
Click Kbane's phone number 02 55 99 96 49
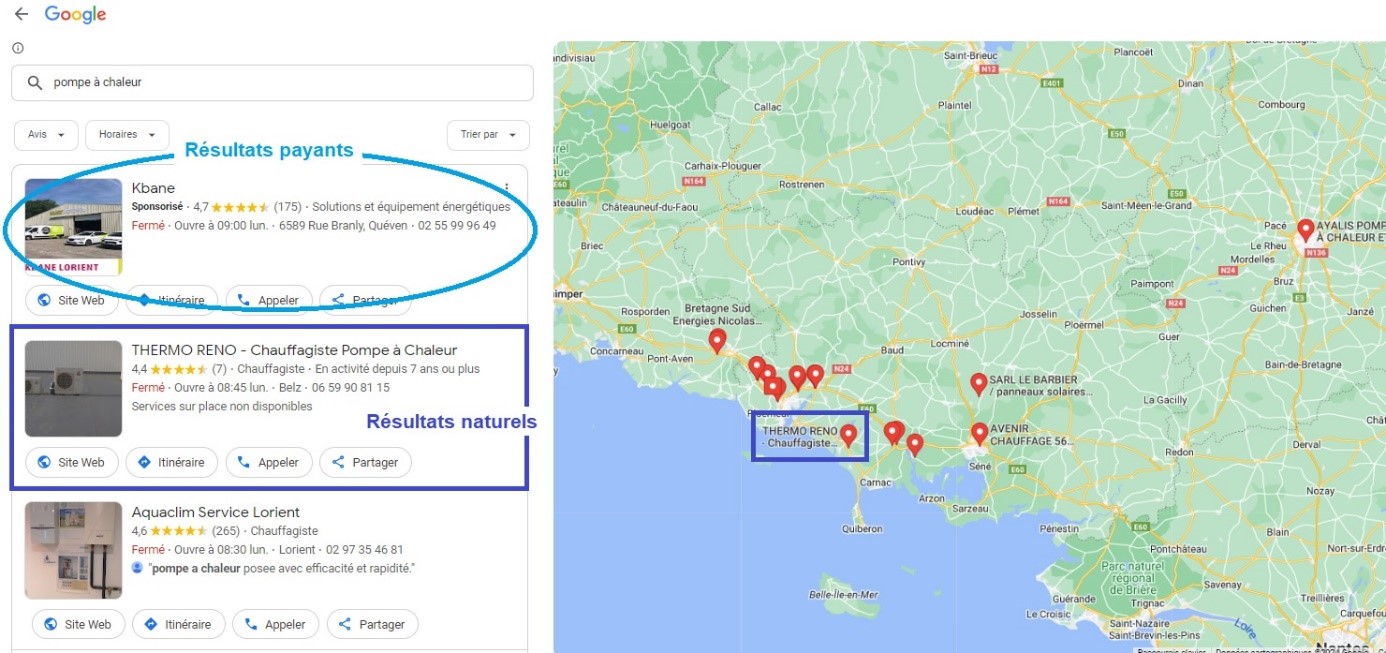coord(457,226)
